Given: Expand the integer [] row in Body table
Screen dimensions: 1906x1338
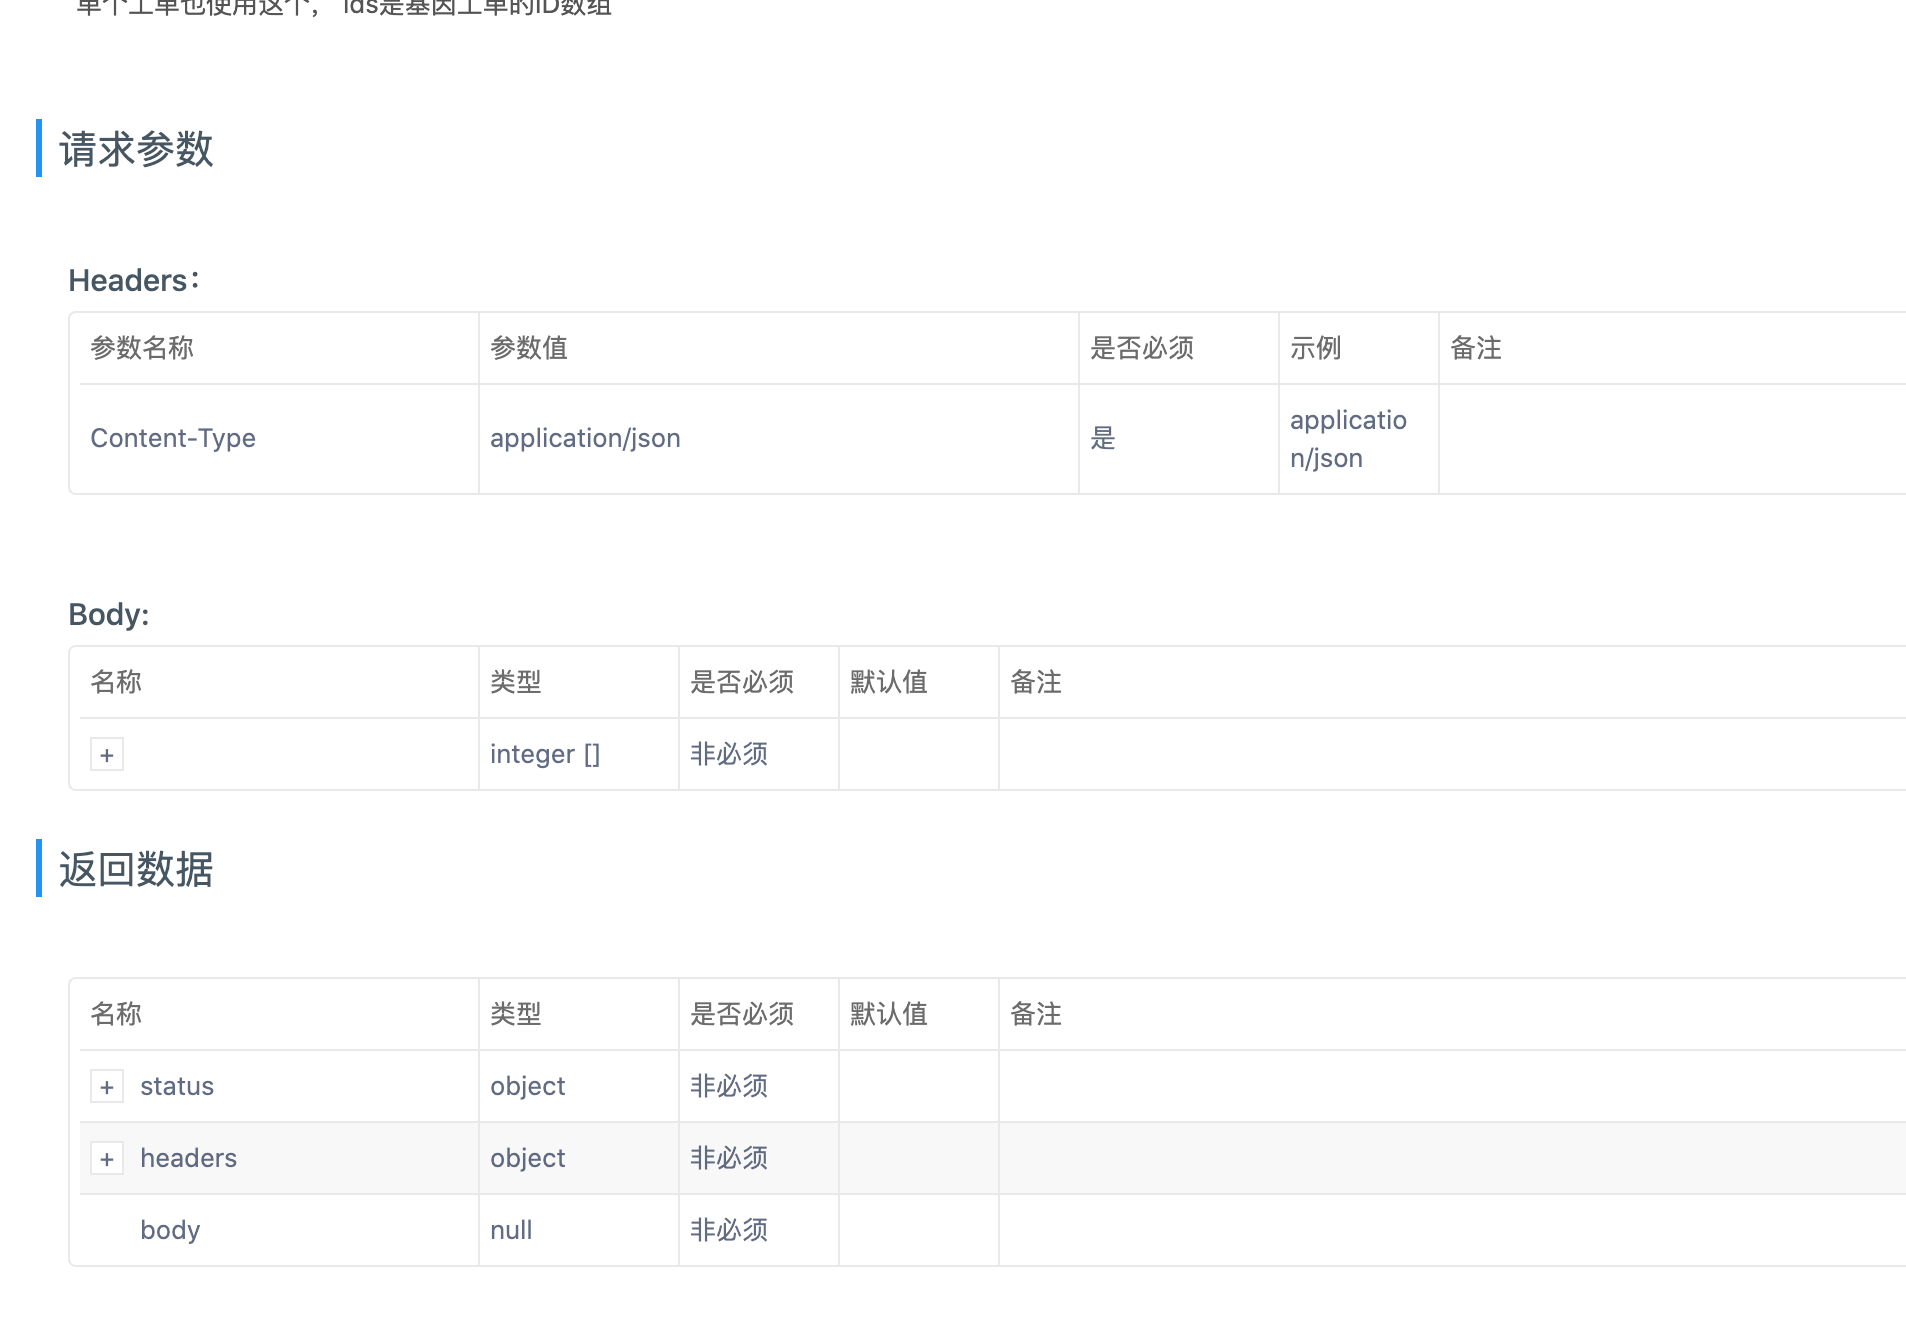Looking at the screenshot, I should point(107,754).
